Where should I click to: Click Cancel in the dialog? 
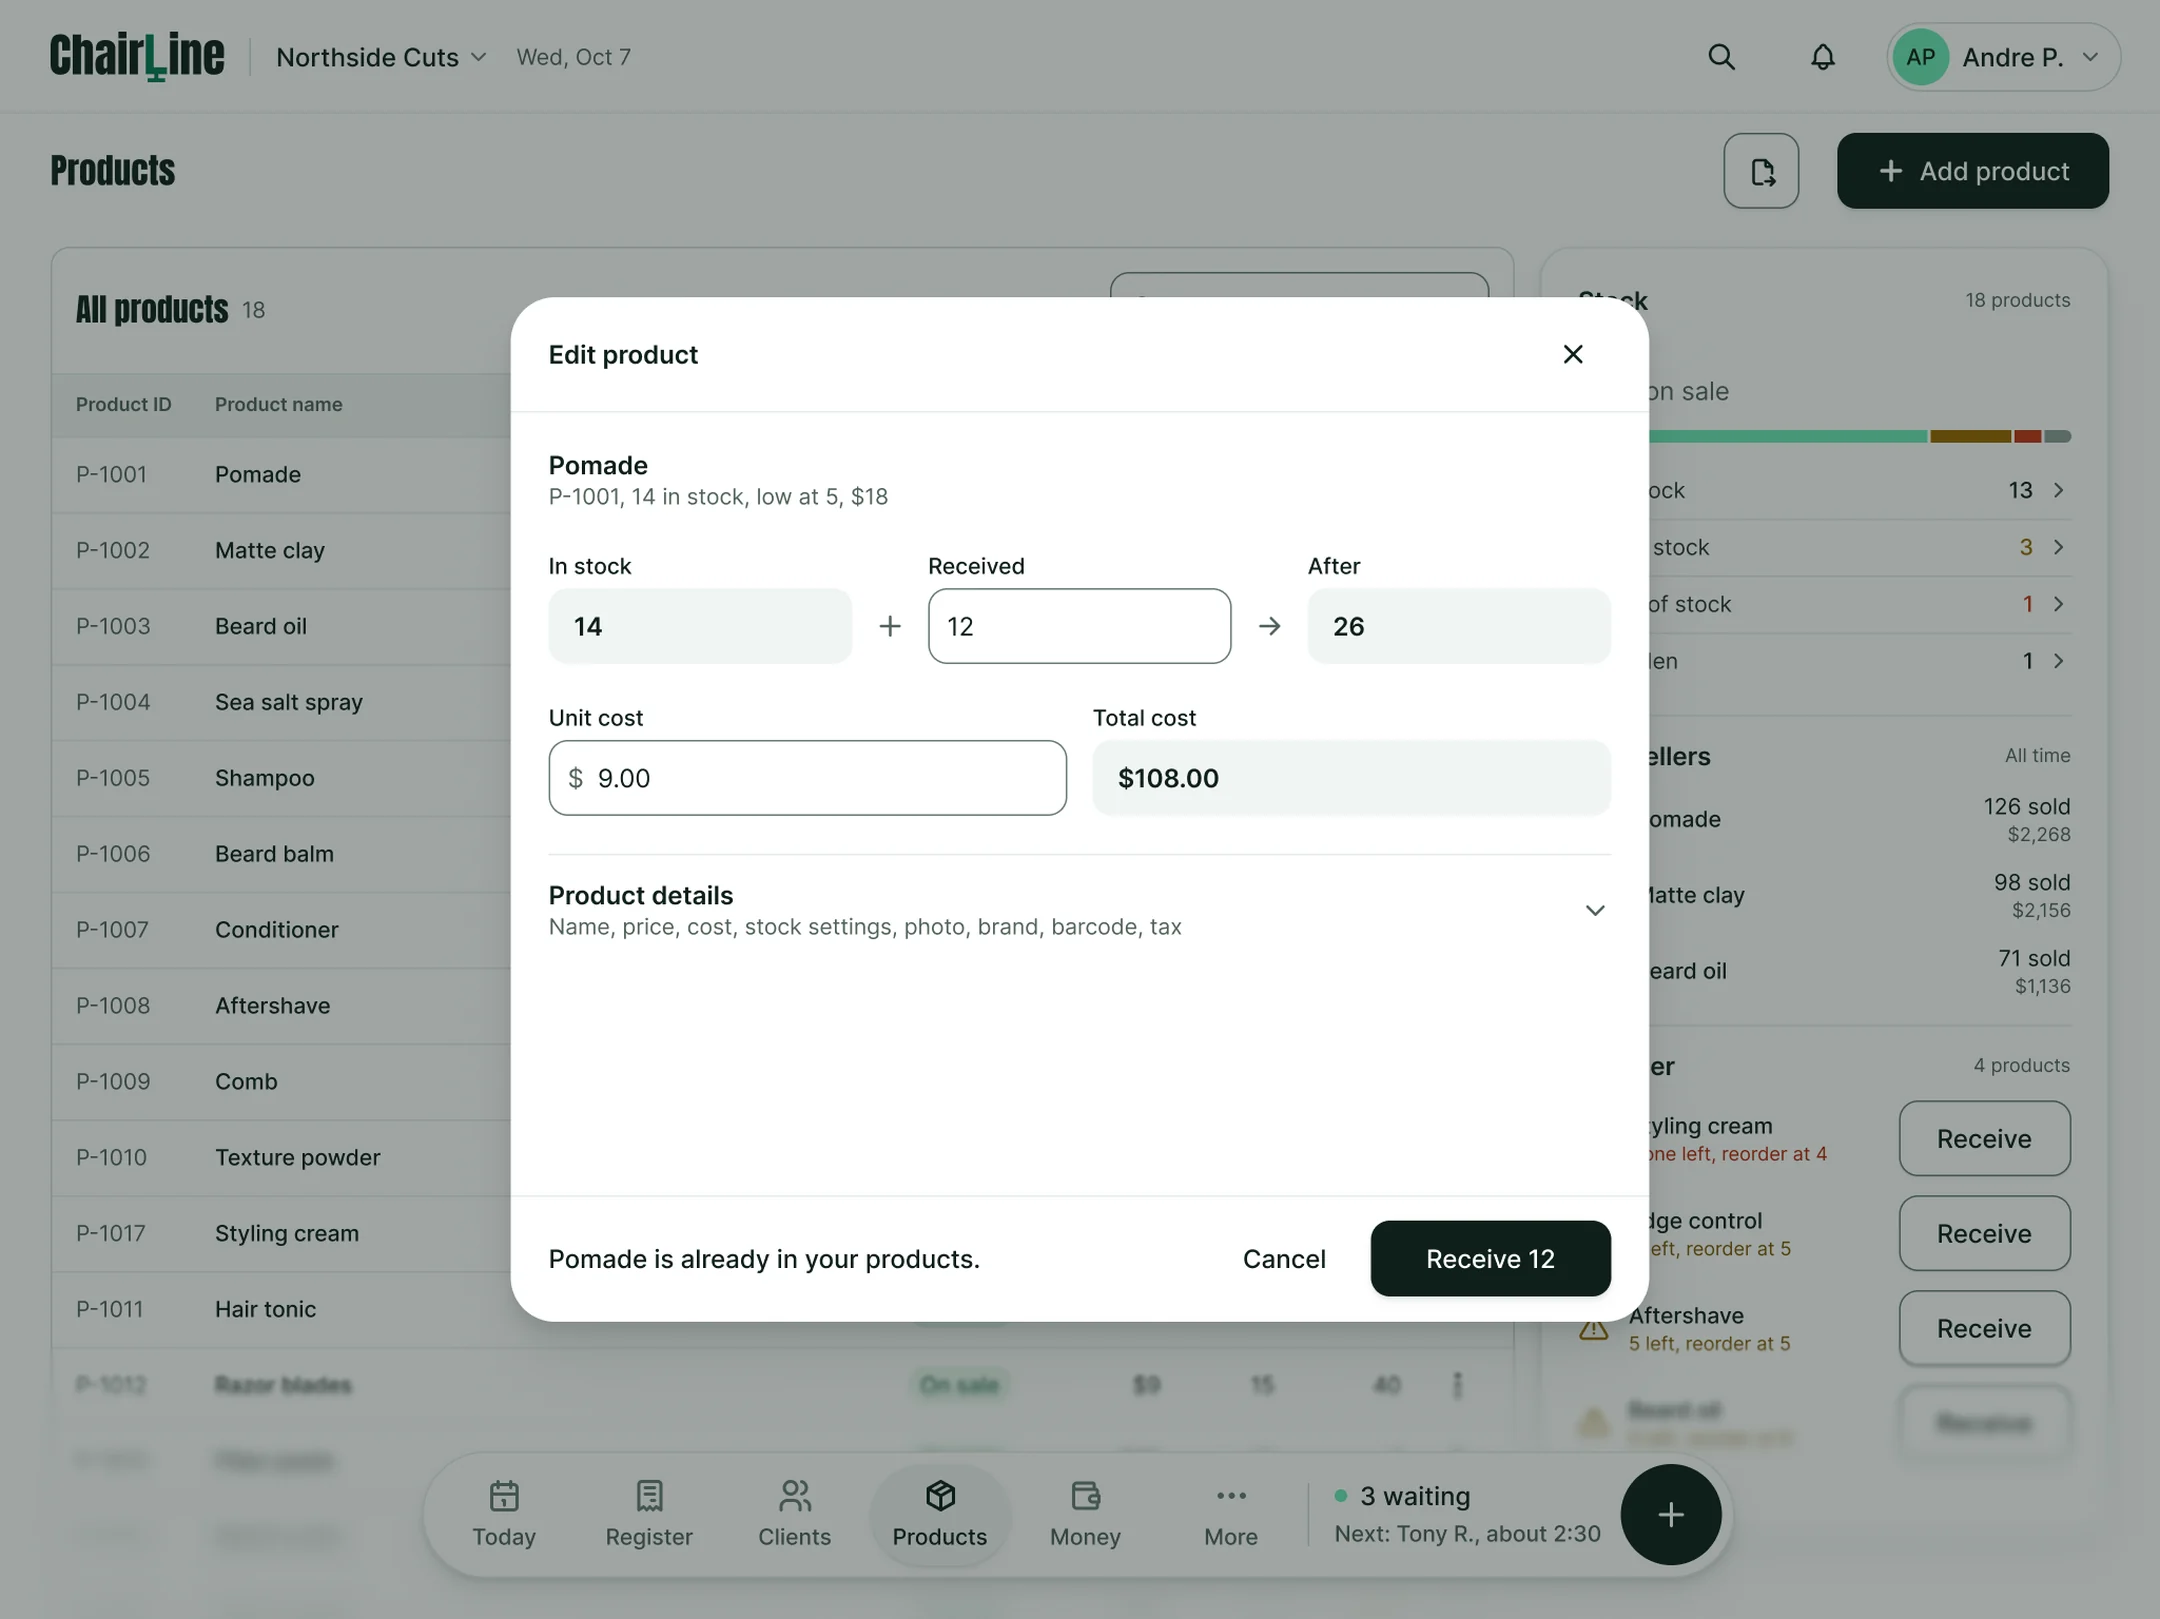1284,1258
